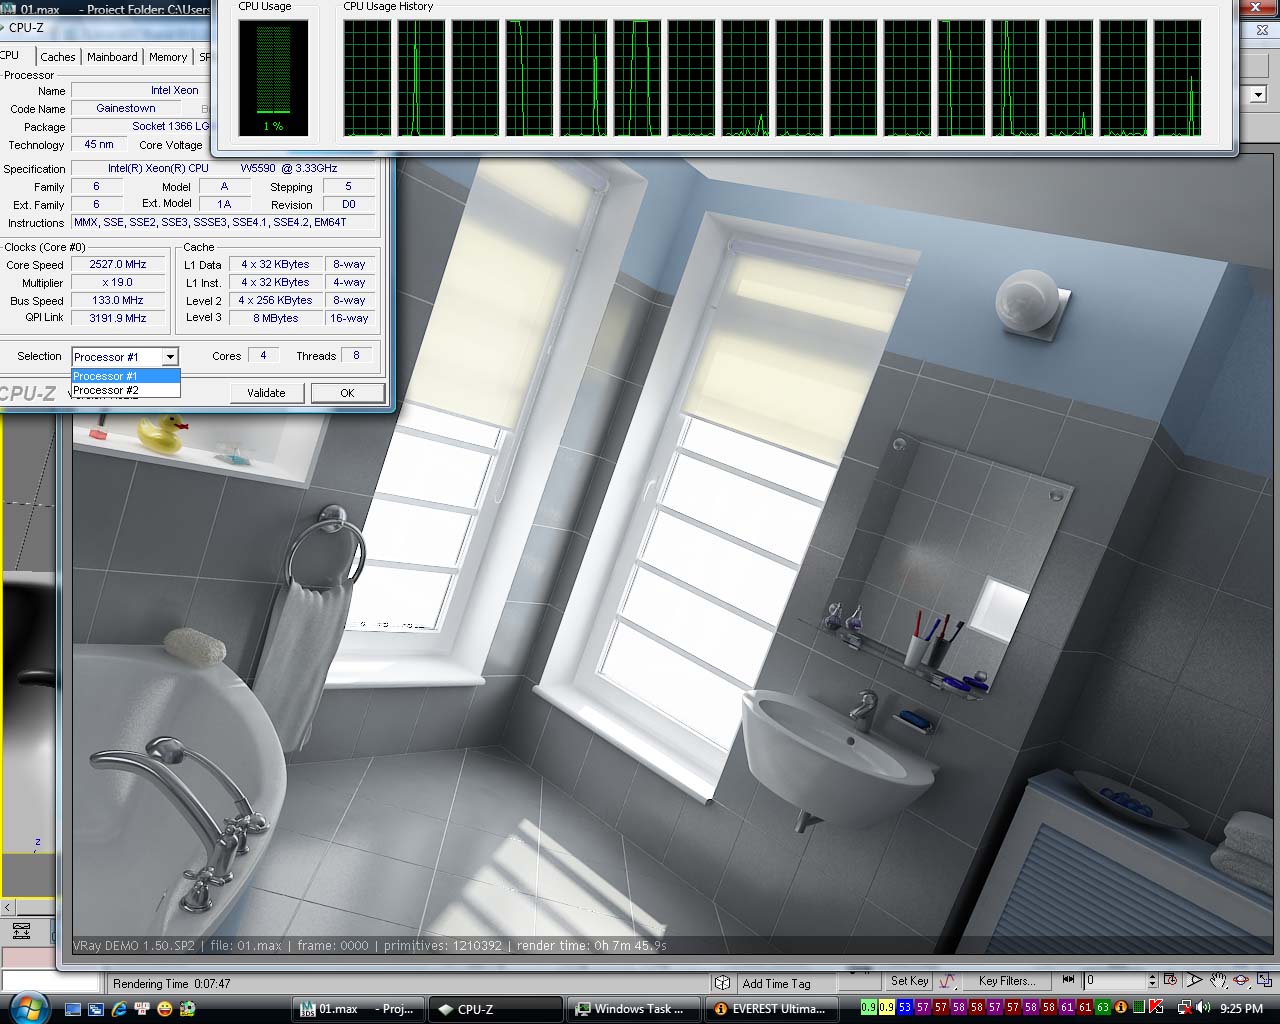Screen dimensions: 1280x1024
Task: Choose Processor #1 in the dropdown list
Action: click(125, 376)
